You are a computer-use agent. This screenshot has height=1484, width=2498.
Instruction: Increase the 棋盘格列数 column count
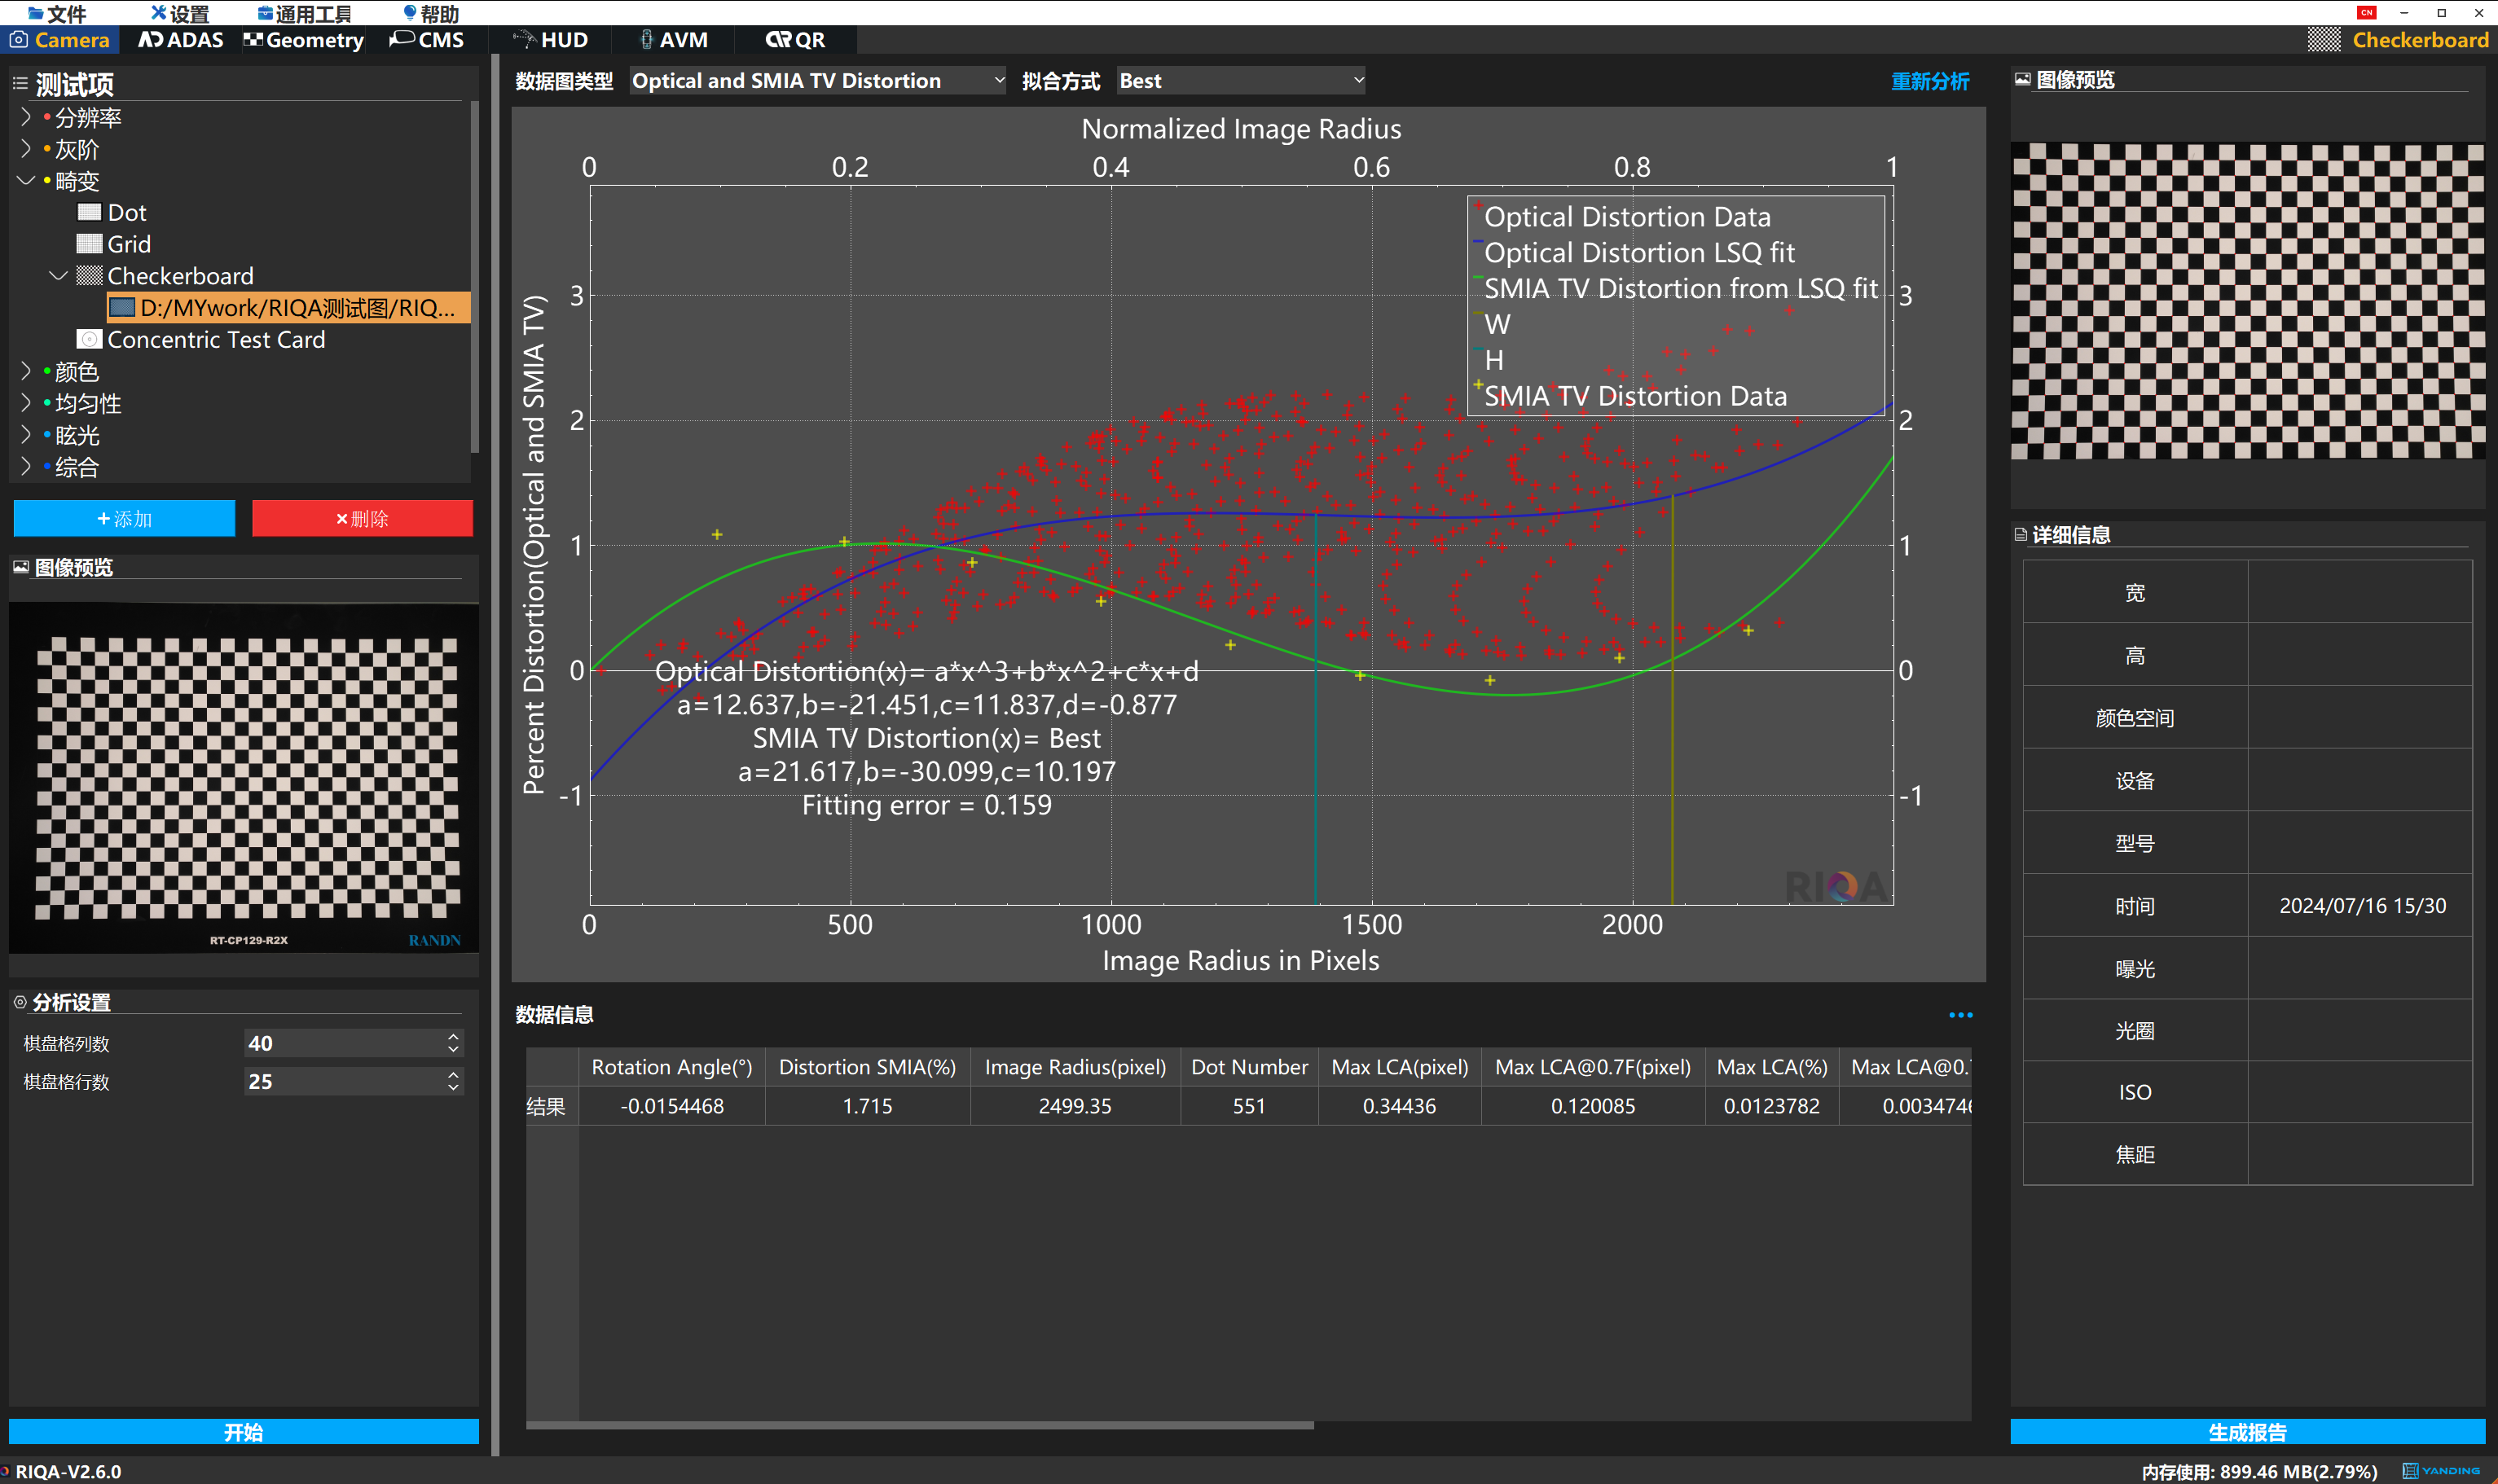click(453, 1037)
